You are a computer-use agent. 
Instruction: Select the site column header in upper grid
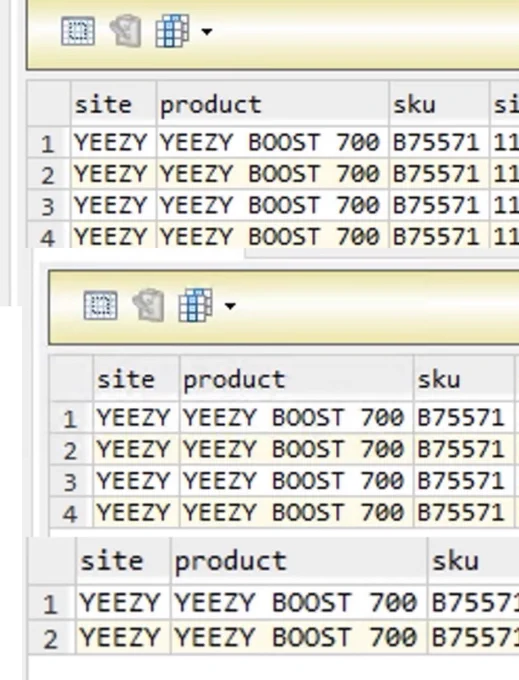(x=113, y=104)
